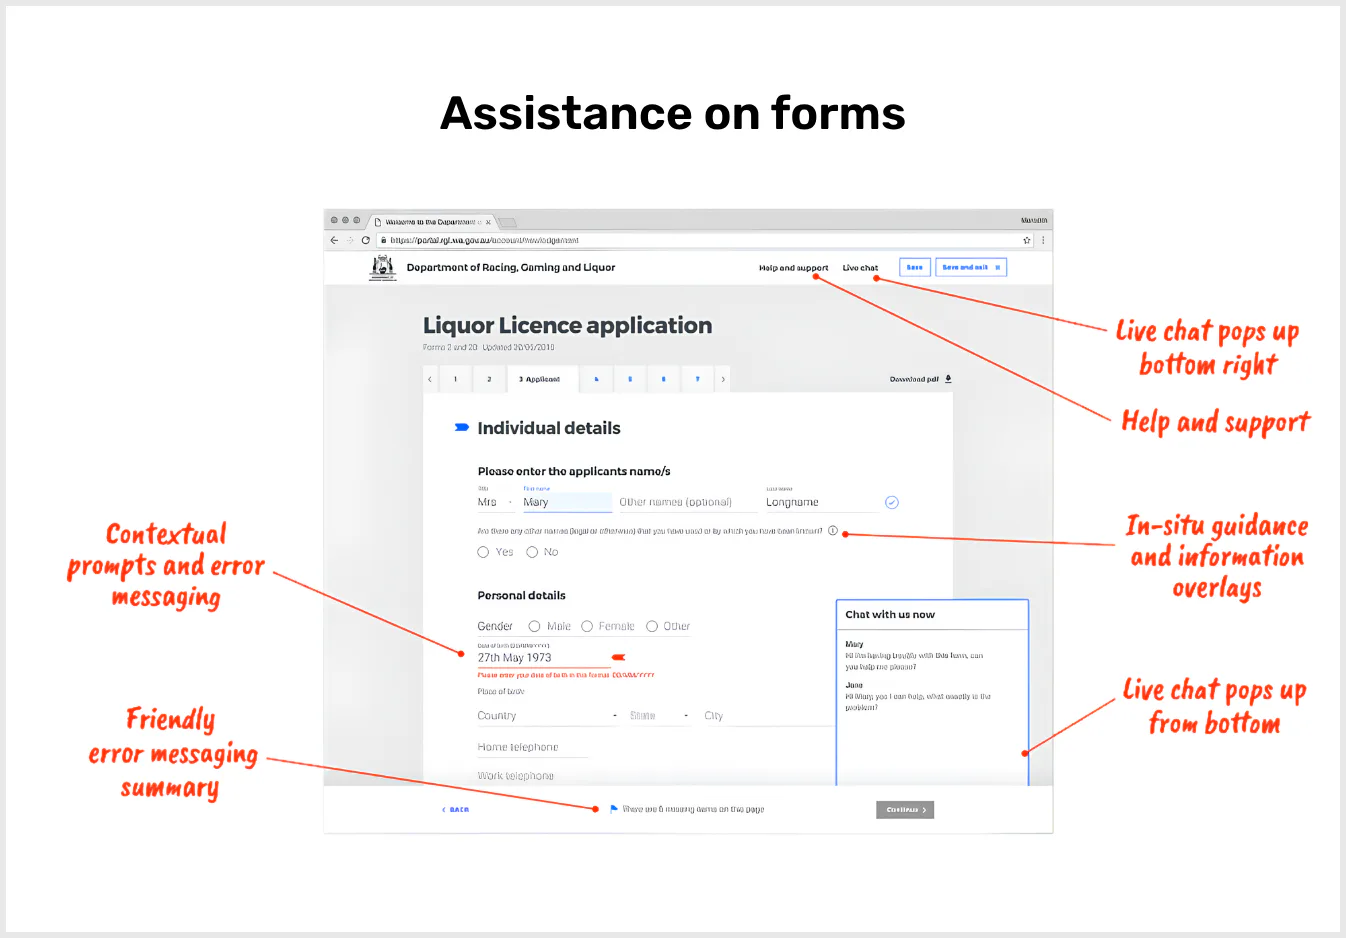The height and width of the screenshot is (938, 1346).
Task: Select No for other names question
Action: [x=532, y=552]
